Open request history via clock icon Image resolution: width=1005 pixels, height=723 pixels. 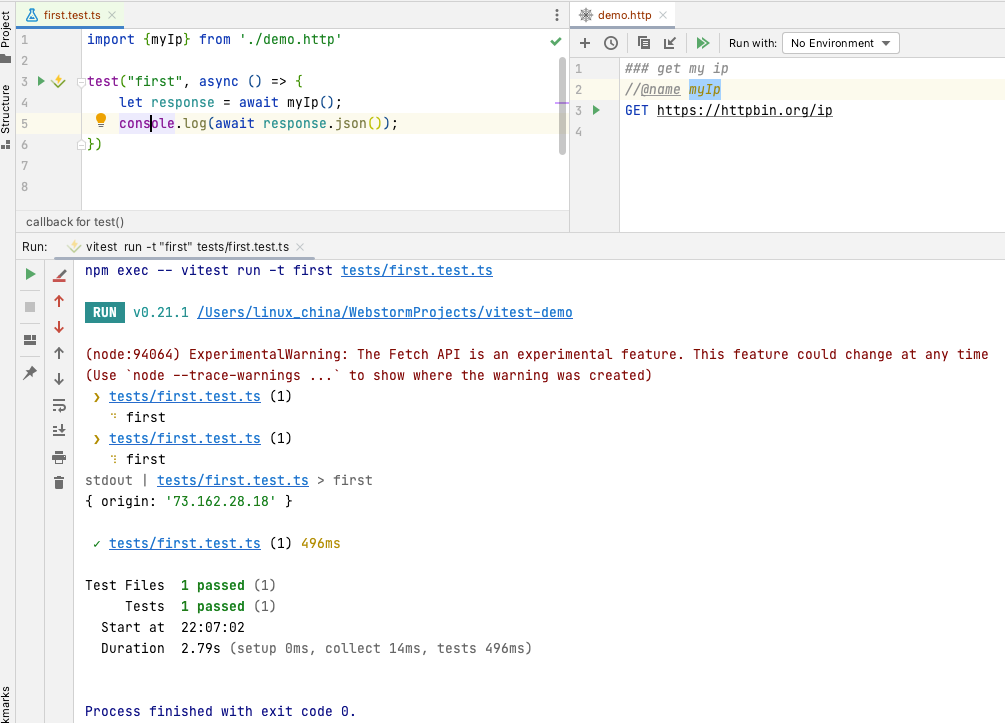click(610, 43)
